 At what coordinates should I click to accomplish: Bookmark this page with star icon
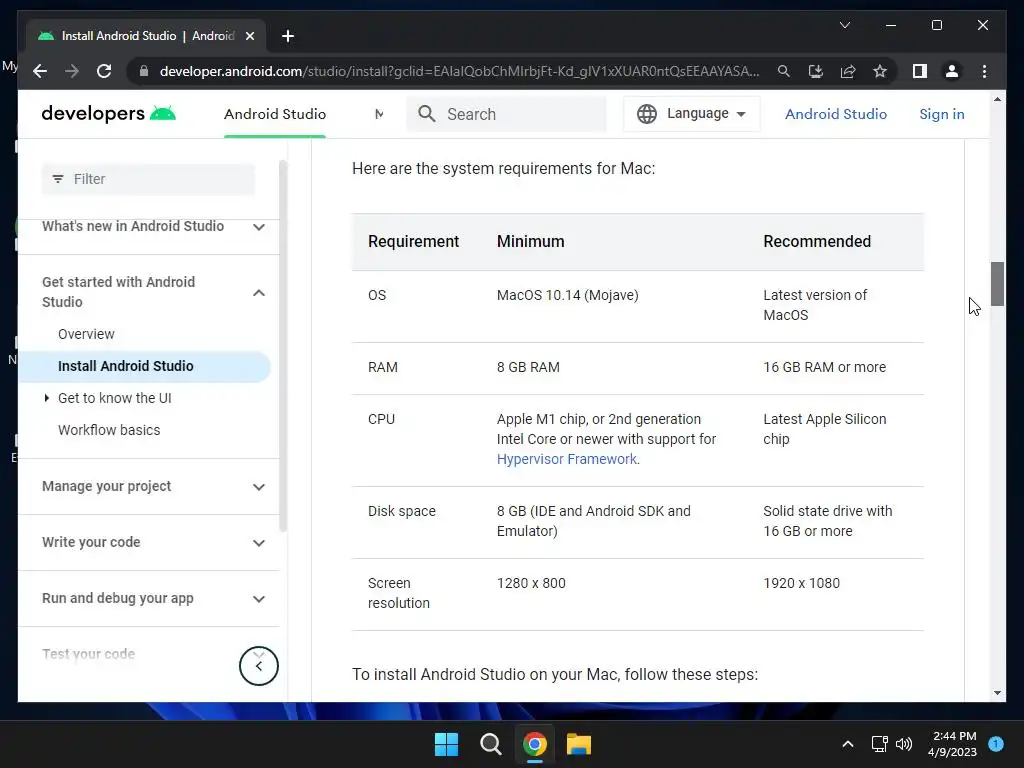click(880, 71)
